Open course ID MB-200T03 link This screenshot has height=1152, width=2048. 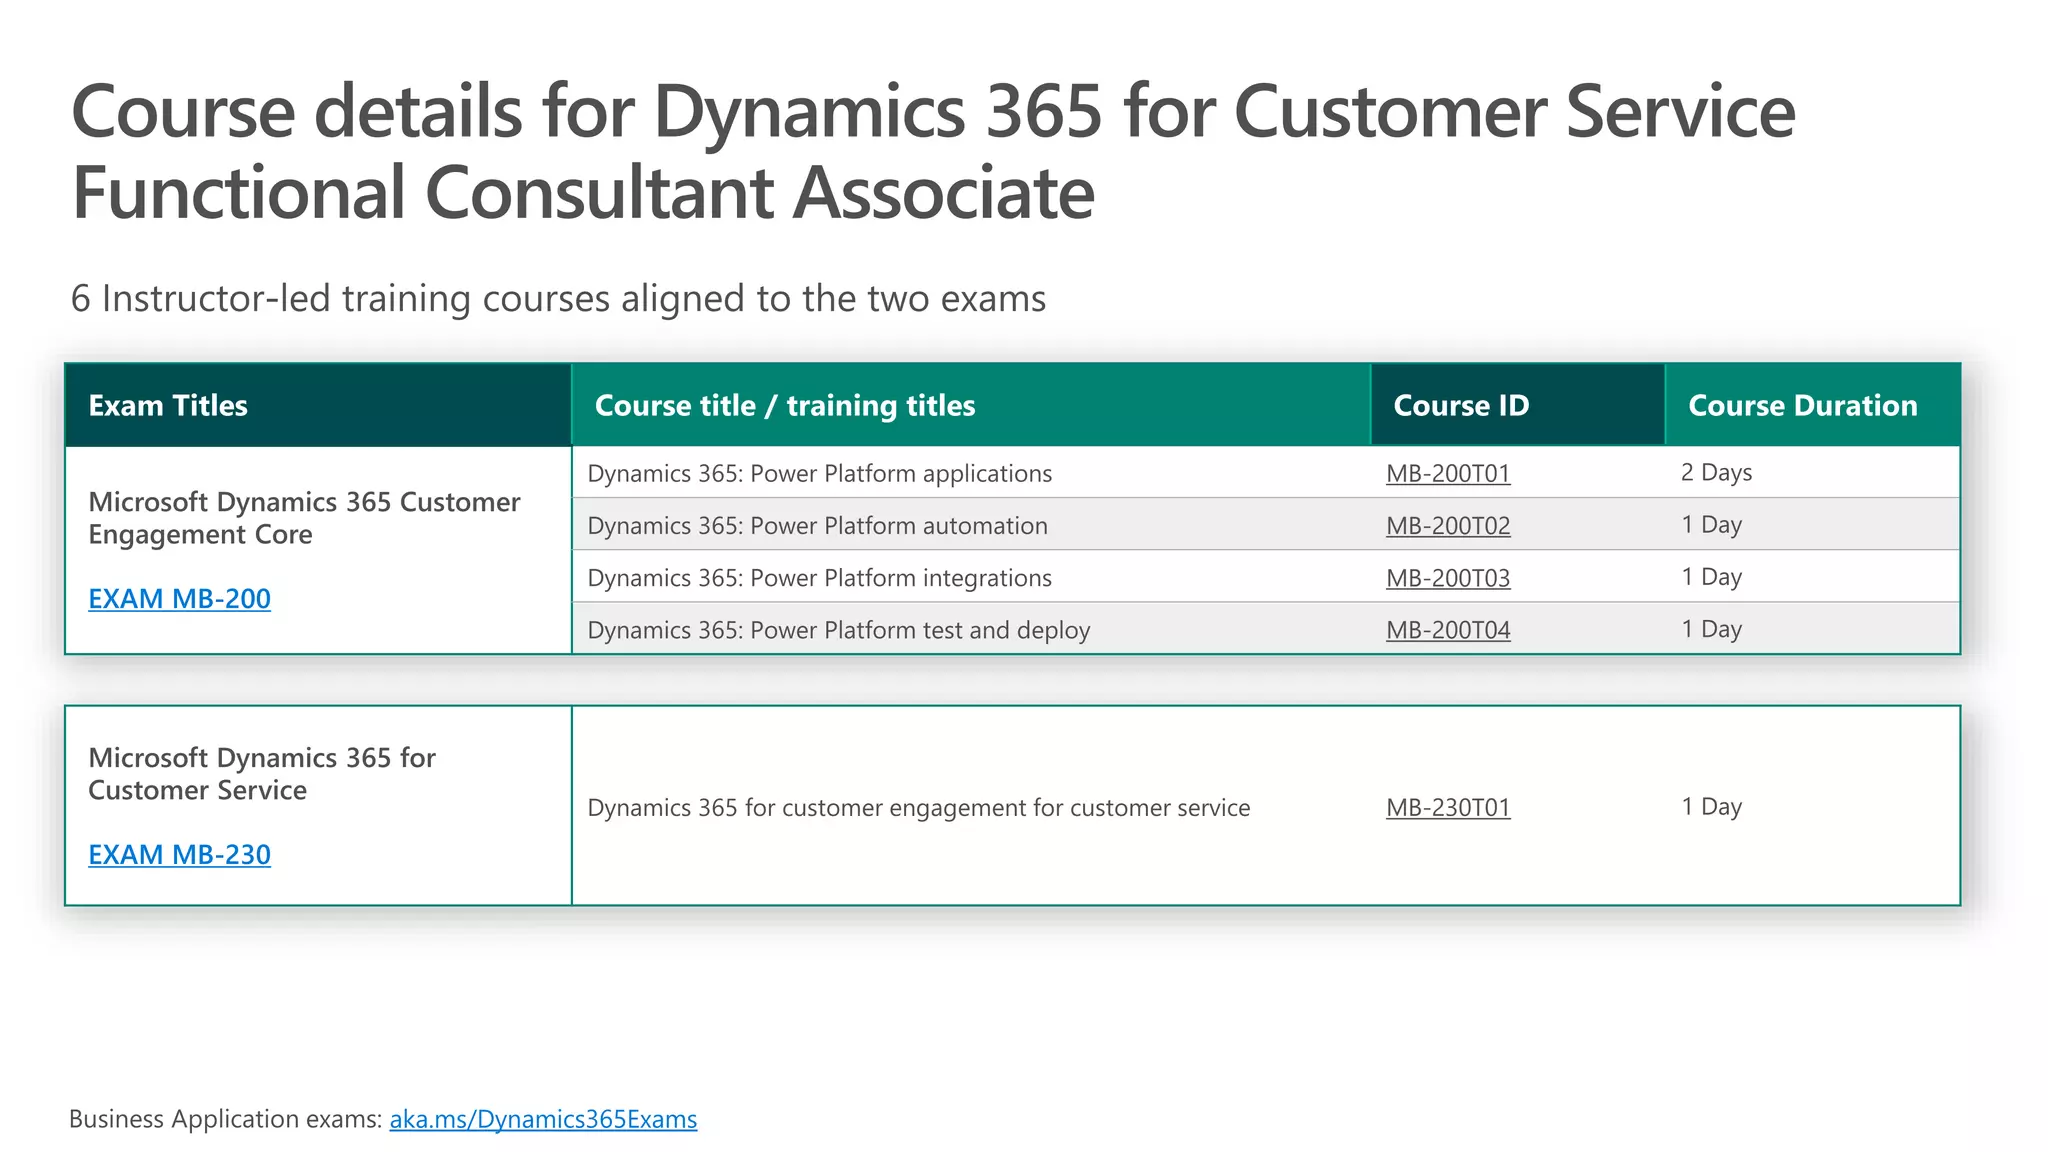click(1448, 577)
